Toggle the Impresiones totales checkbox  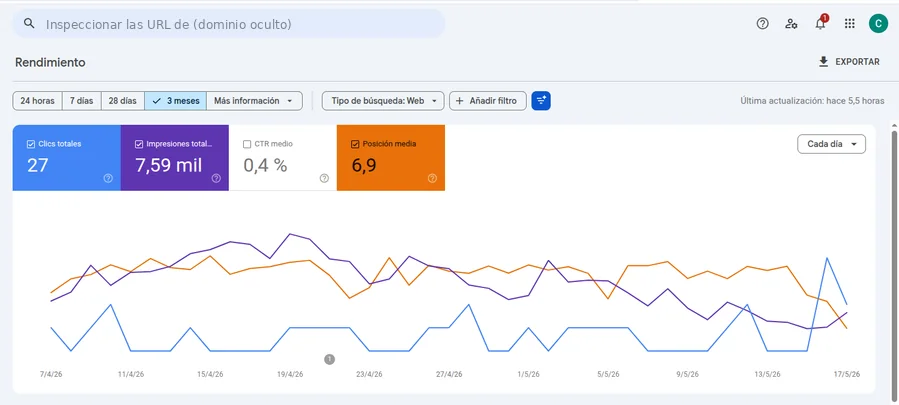pyautogui.click(x=139, y=144)
